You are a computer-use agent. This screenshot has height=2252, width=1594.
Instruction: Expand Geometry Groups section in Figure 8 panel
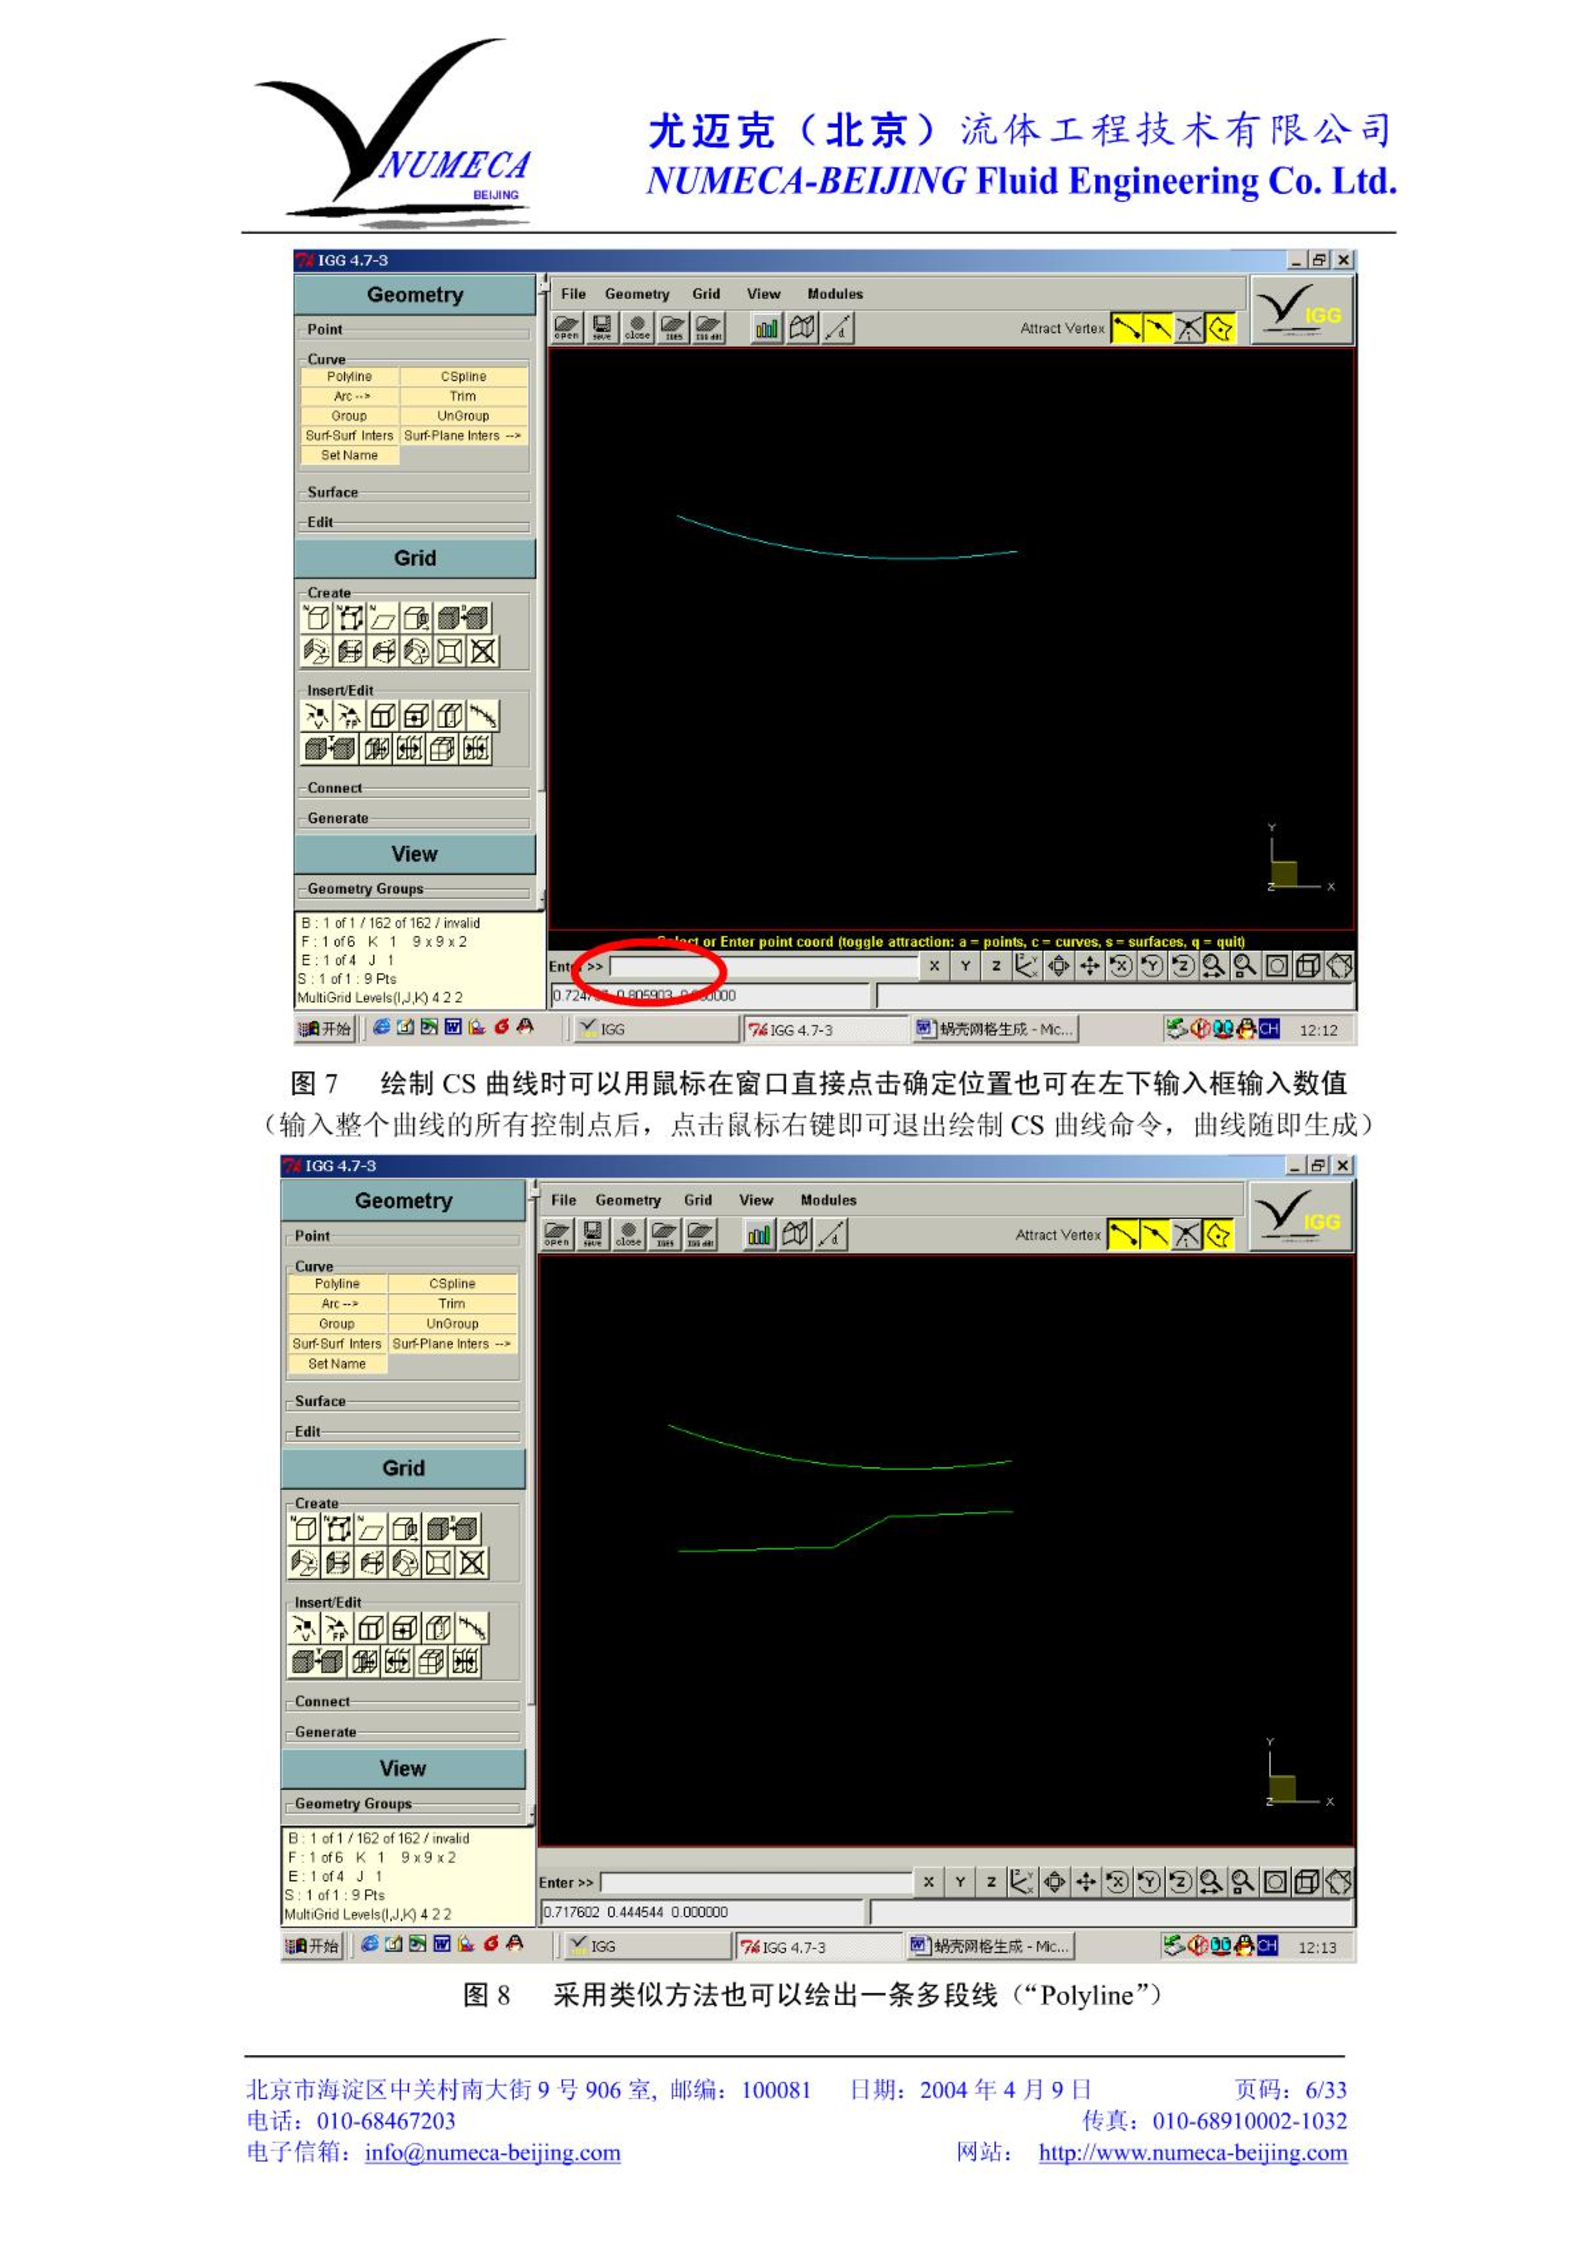353,1804
